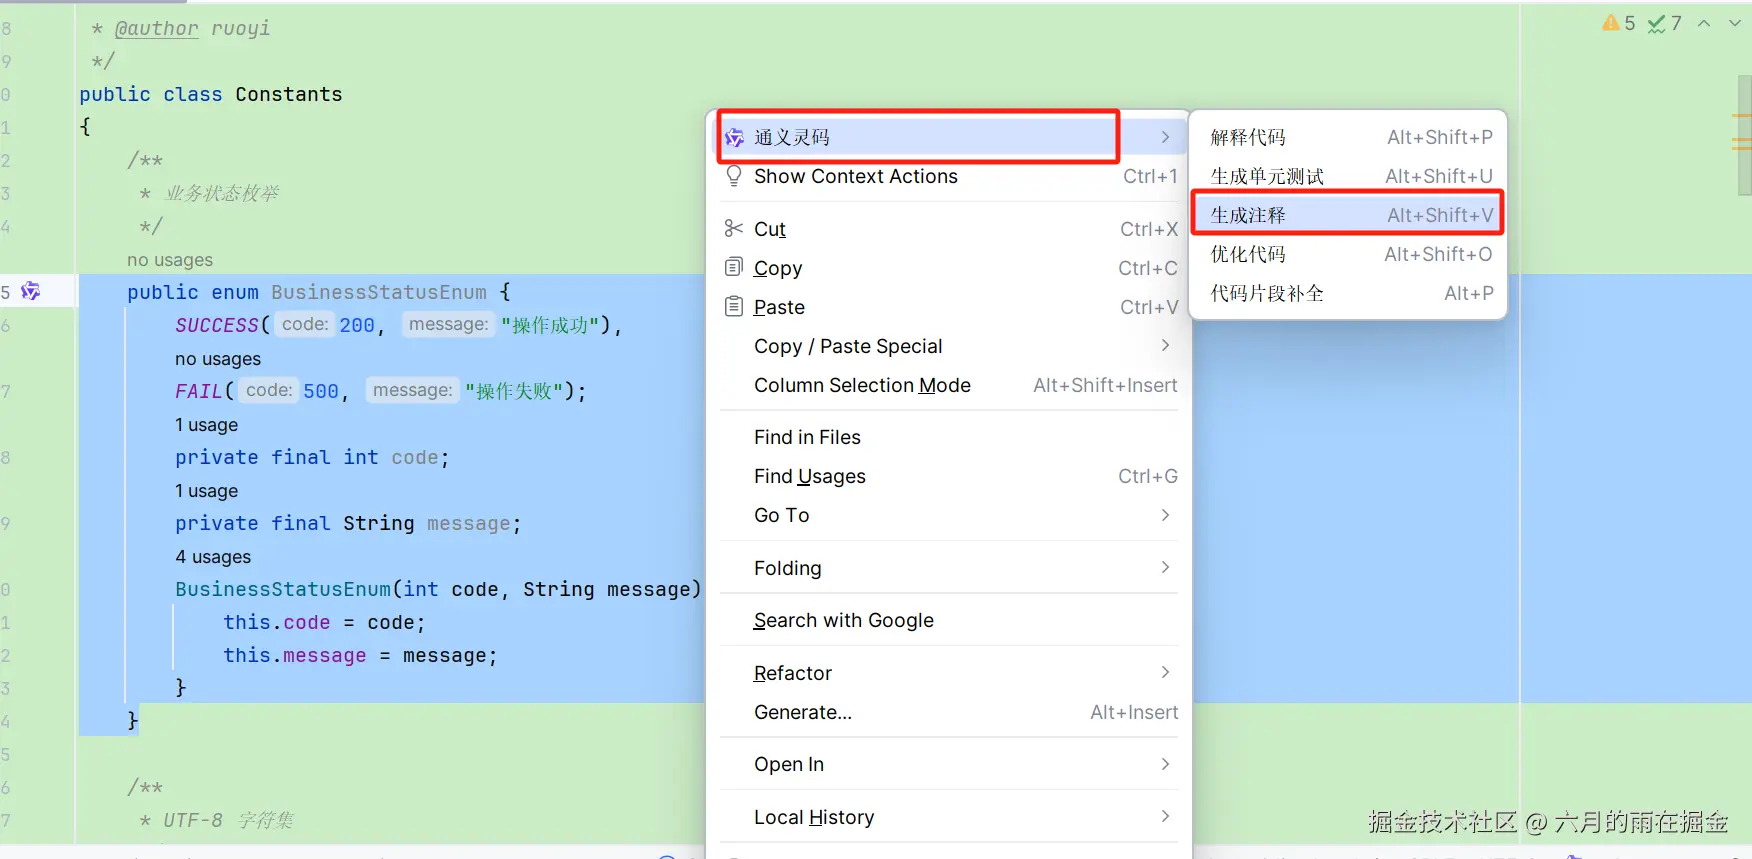The image size is (1752, 859).
Task: Select Copy from the context menu
Action: point(949,268)
